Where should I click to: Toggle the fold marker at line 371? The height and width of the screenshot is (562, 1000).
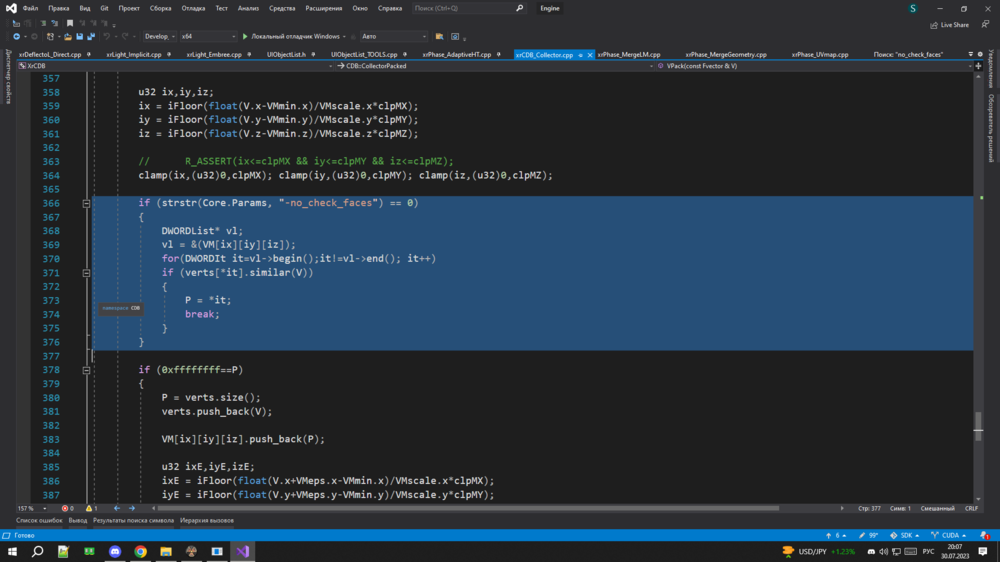click(x=86, y=273)
